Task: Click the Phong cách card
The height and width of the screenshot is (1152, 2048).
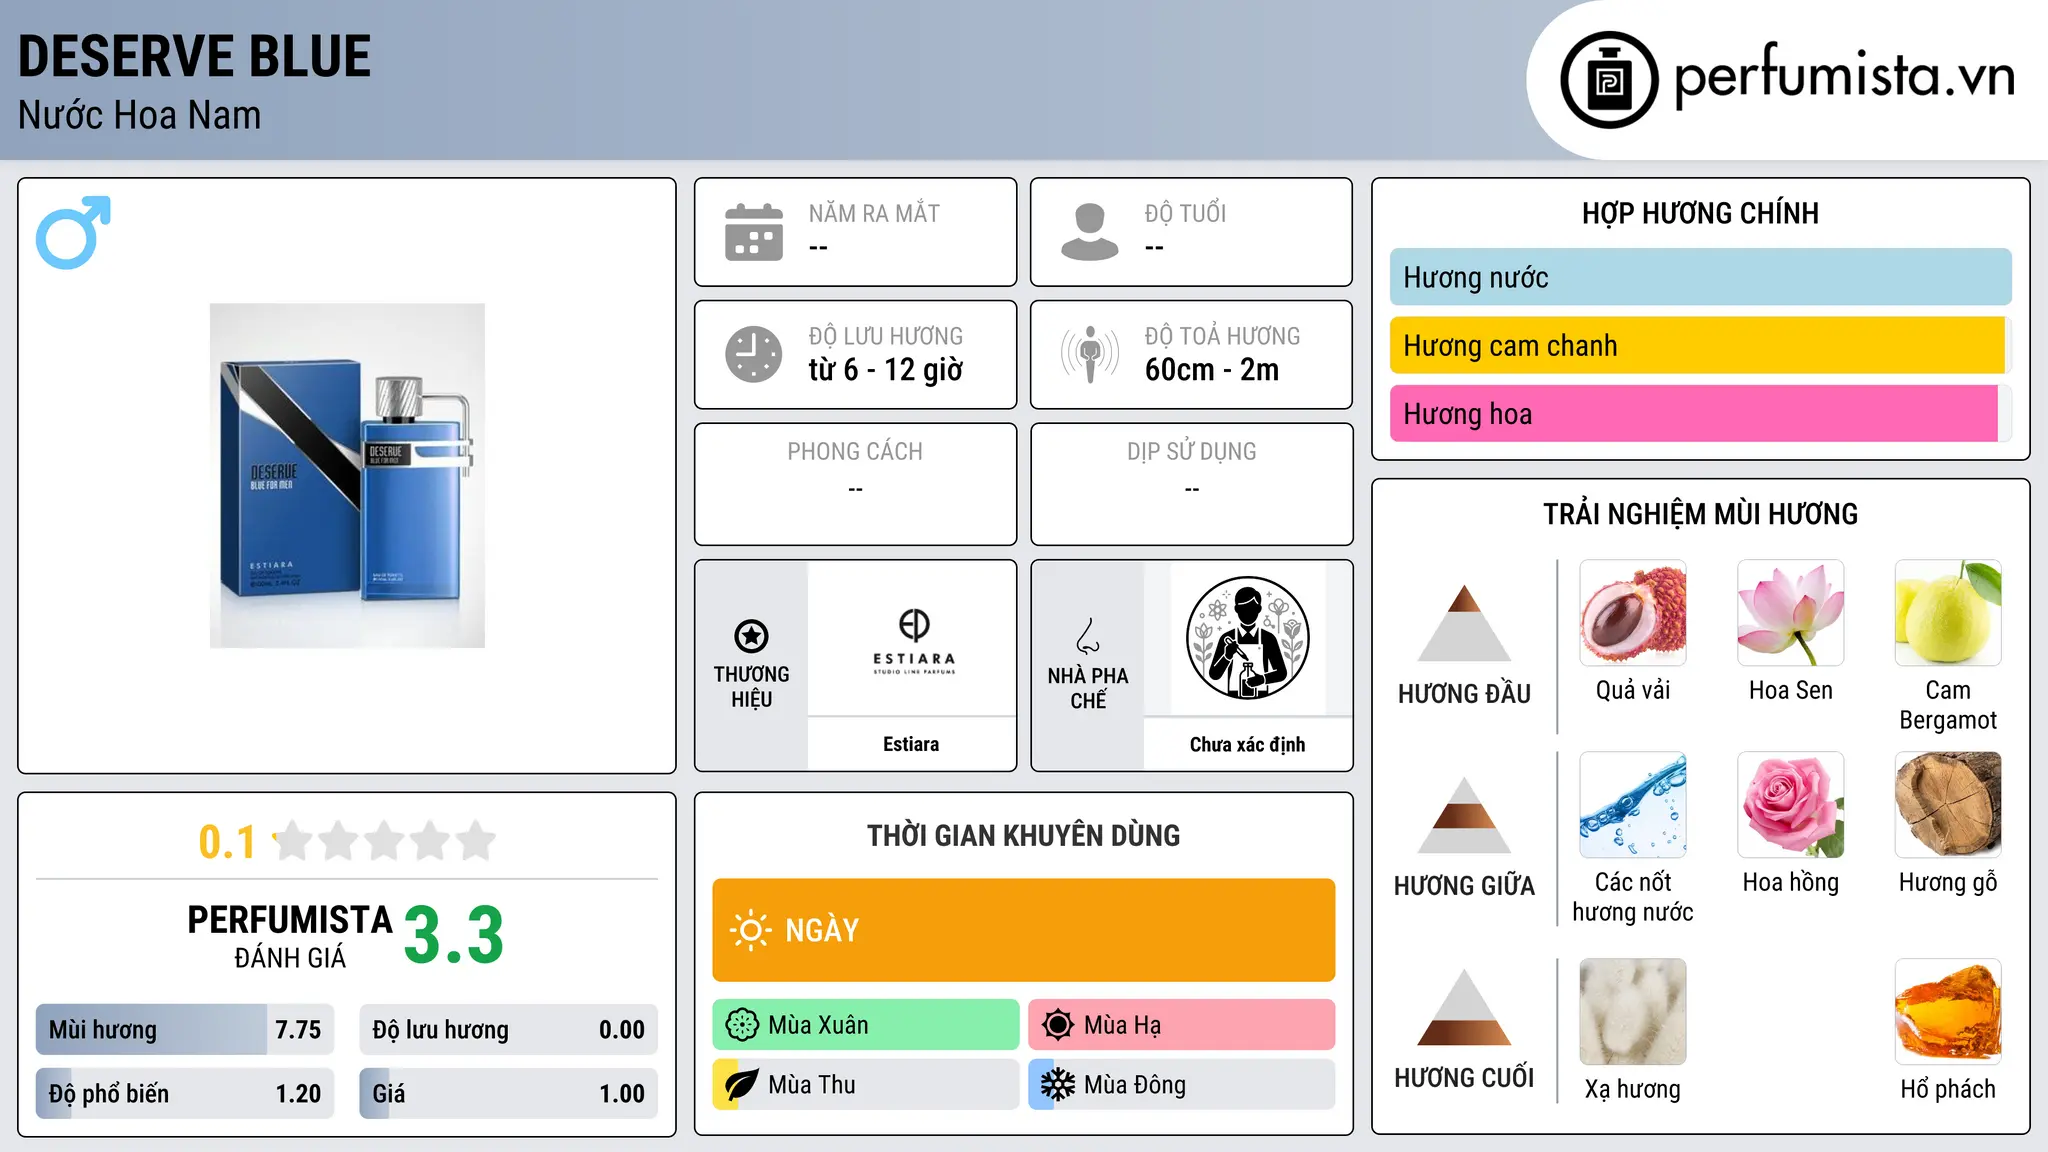Action: coord(856,484)
